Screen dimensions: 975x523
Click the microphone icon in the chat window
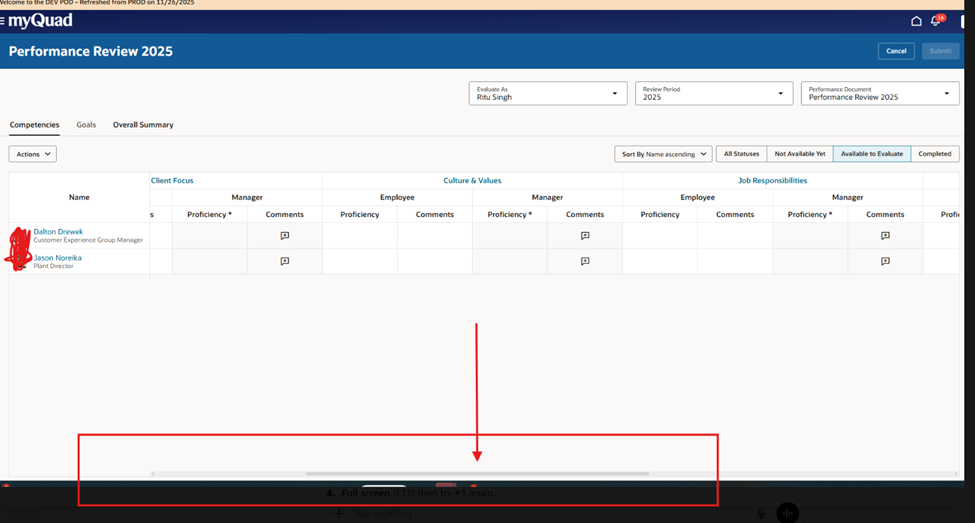pyautogui.click(x=761, y=514)
